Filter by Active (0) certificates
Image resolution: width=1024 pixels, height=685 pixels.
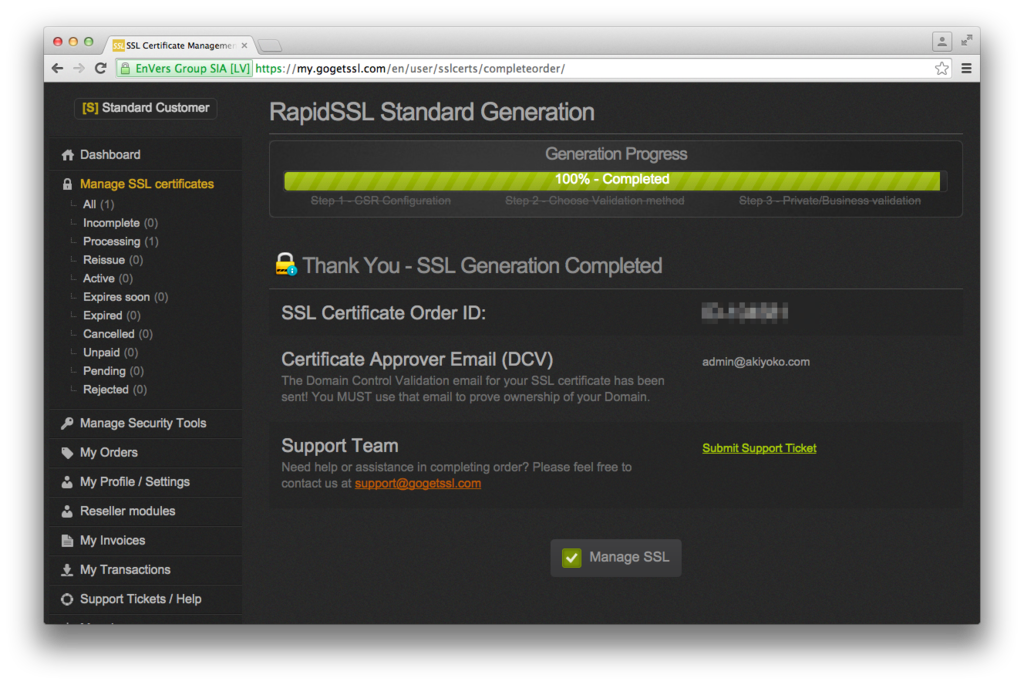[x=108, y=278]
